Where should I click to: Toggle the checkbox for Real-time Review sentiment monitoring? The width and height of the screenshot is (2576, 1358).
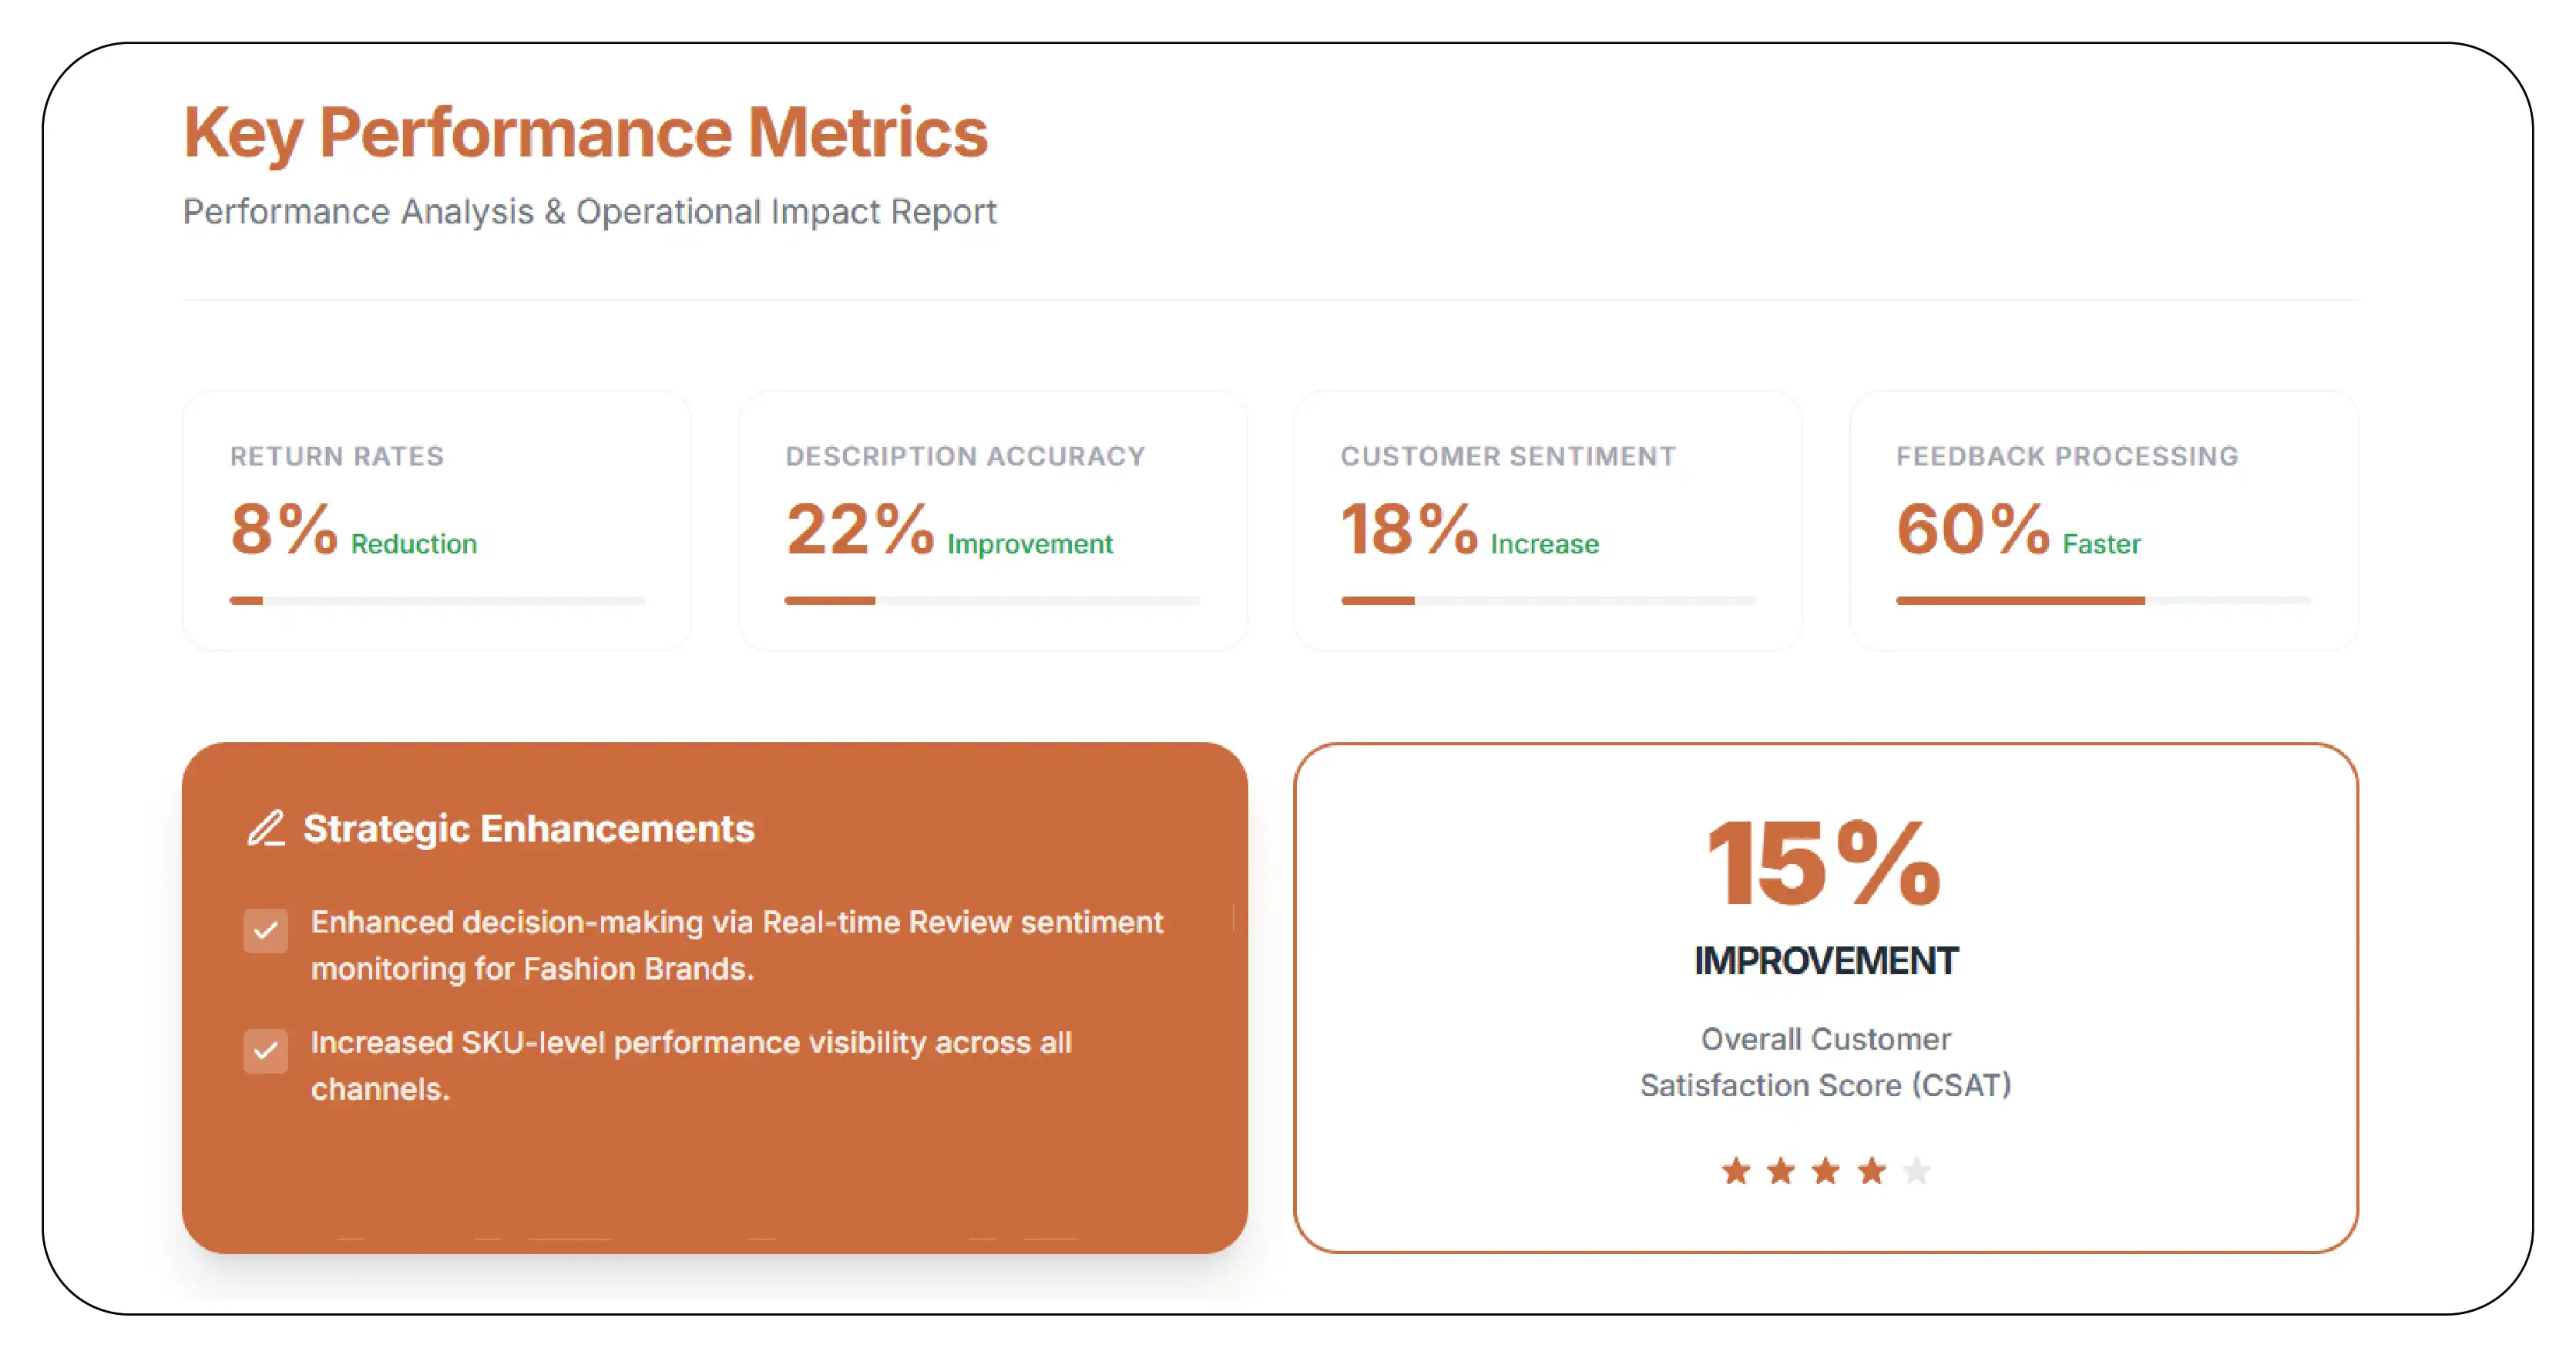(265, 932)
